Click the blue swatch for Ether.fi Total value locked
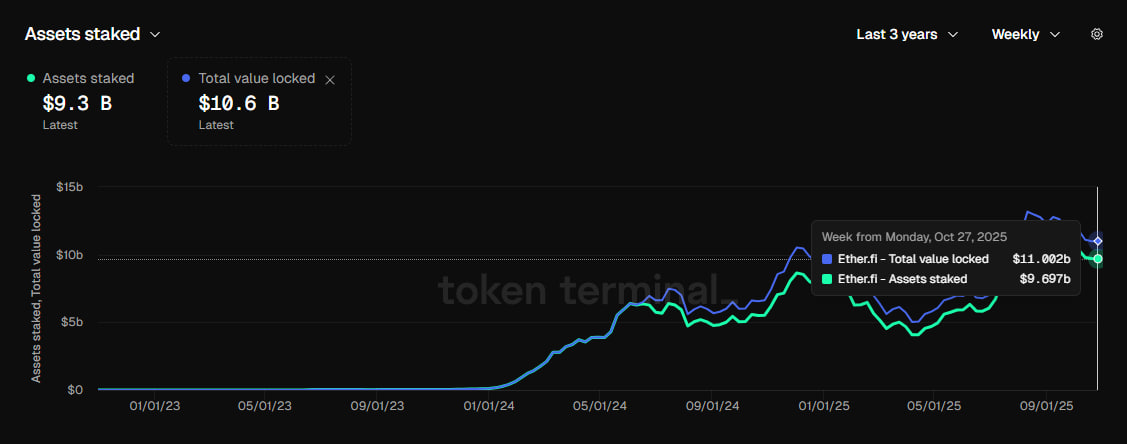The height and width of the screenshot is (444, 1127). click(x=827, y=259)
